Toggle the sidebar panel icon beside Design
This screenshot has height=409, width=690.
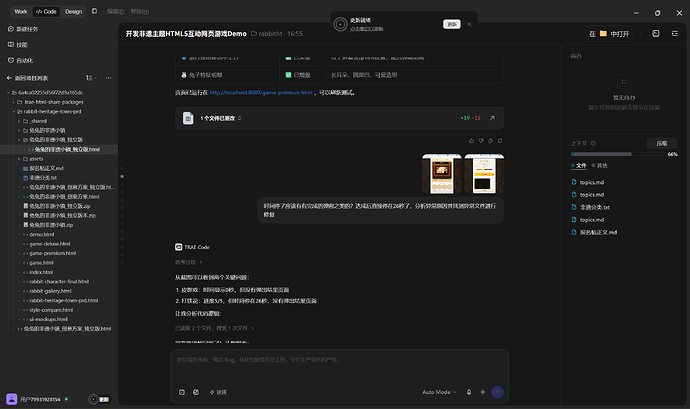click(94, 11)
